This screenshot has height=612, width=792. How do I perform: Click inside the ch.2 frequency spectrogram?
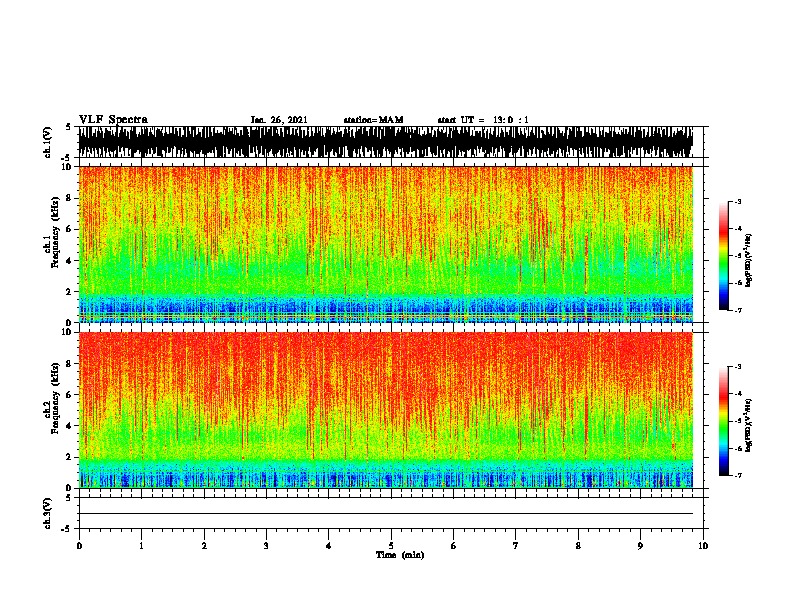tap(386, 410)
